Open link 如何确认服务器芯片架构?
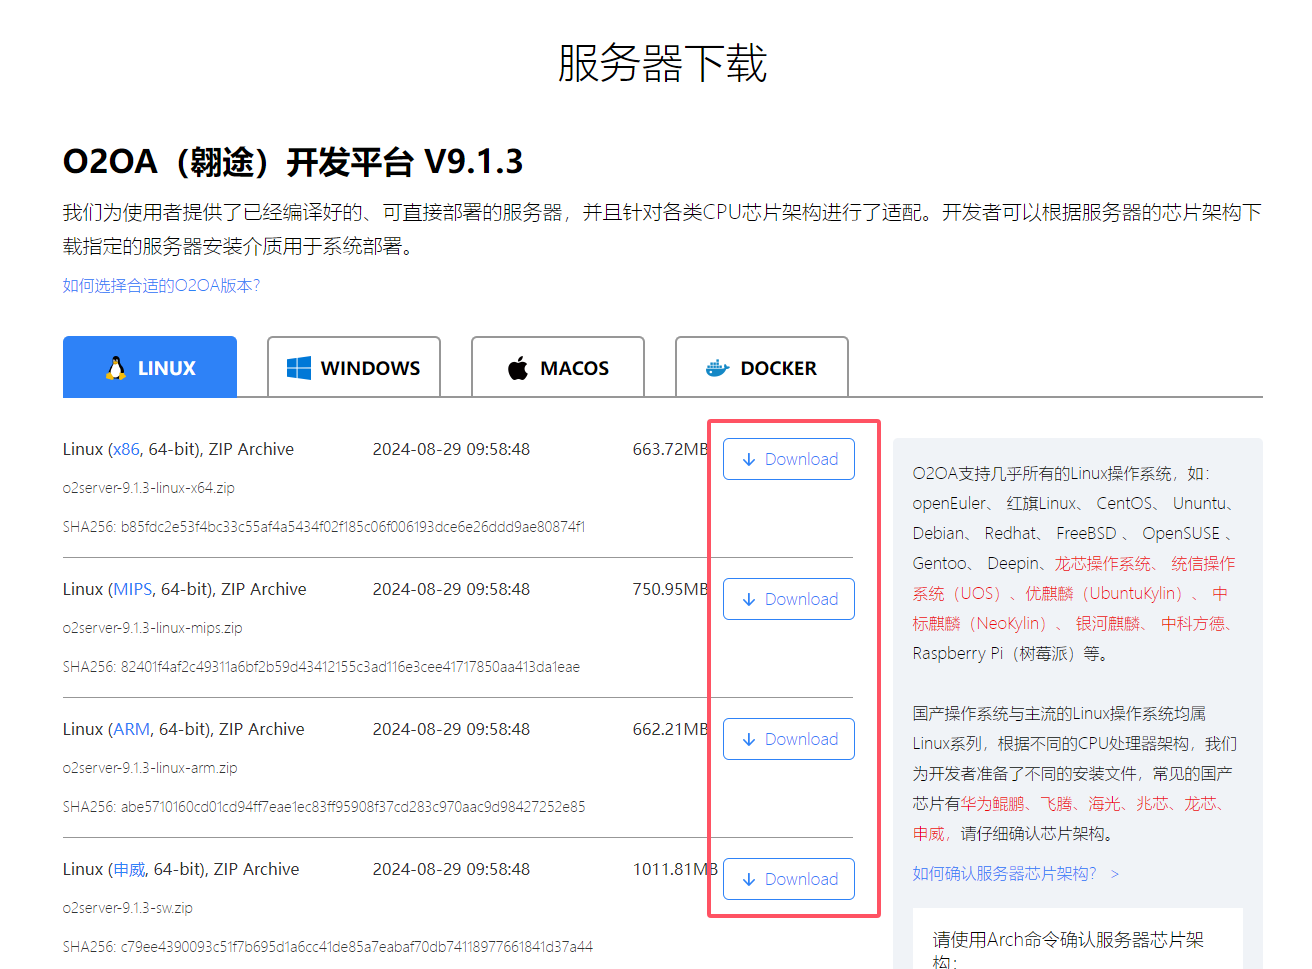This screenshot has width=1312, height=969. [x=1005, y=874]
